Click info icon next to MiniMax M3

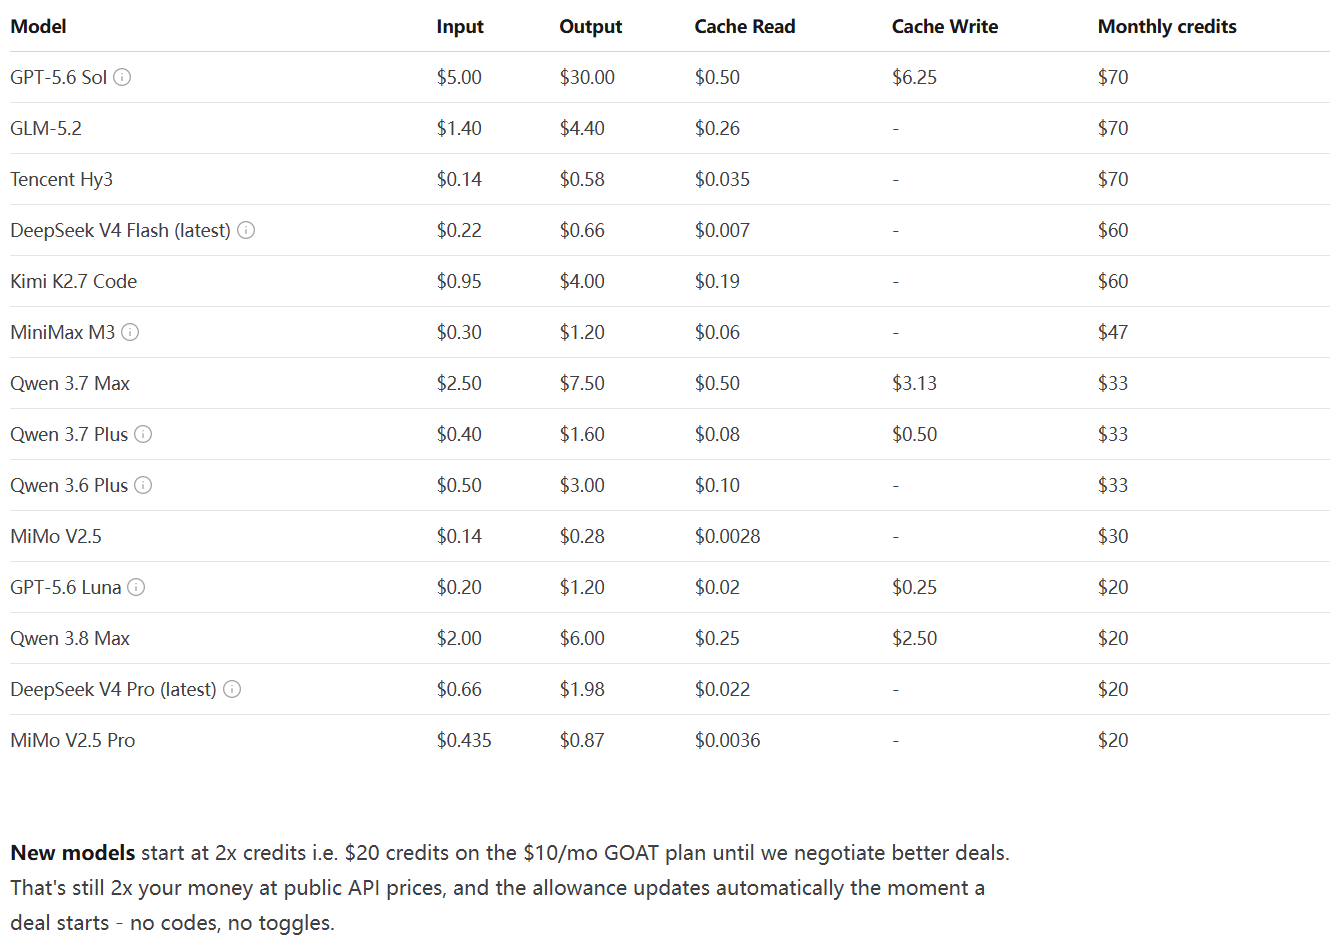point(130,332)
